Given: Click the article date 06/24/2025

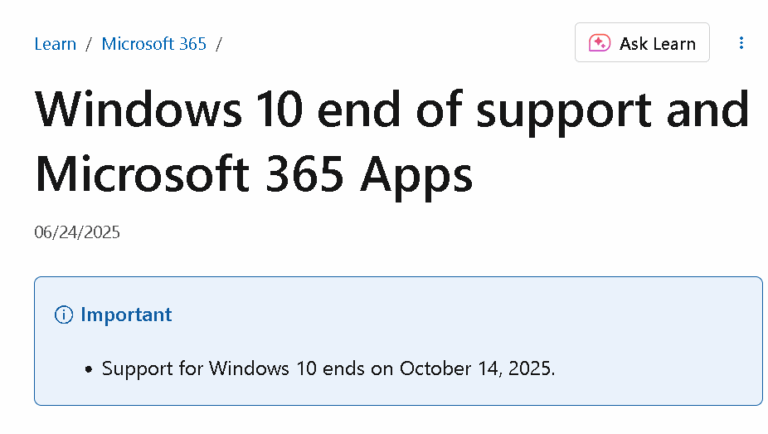Looking at the screenshot, I should click(77, 233).
